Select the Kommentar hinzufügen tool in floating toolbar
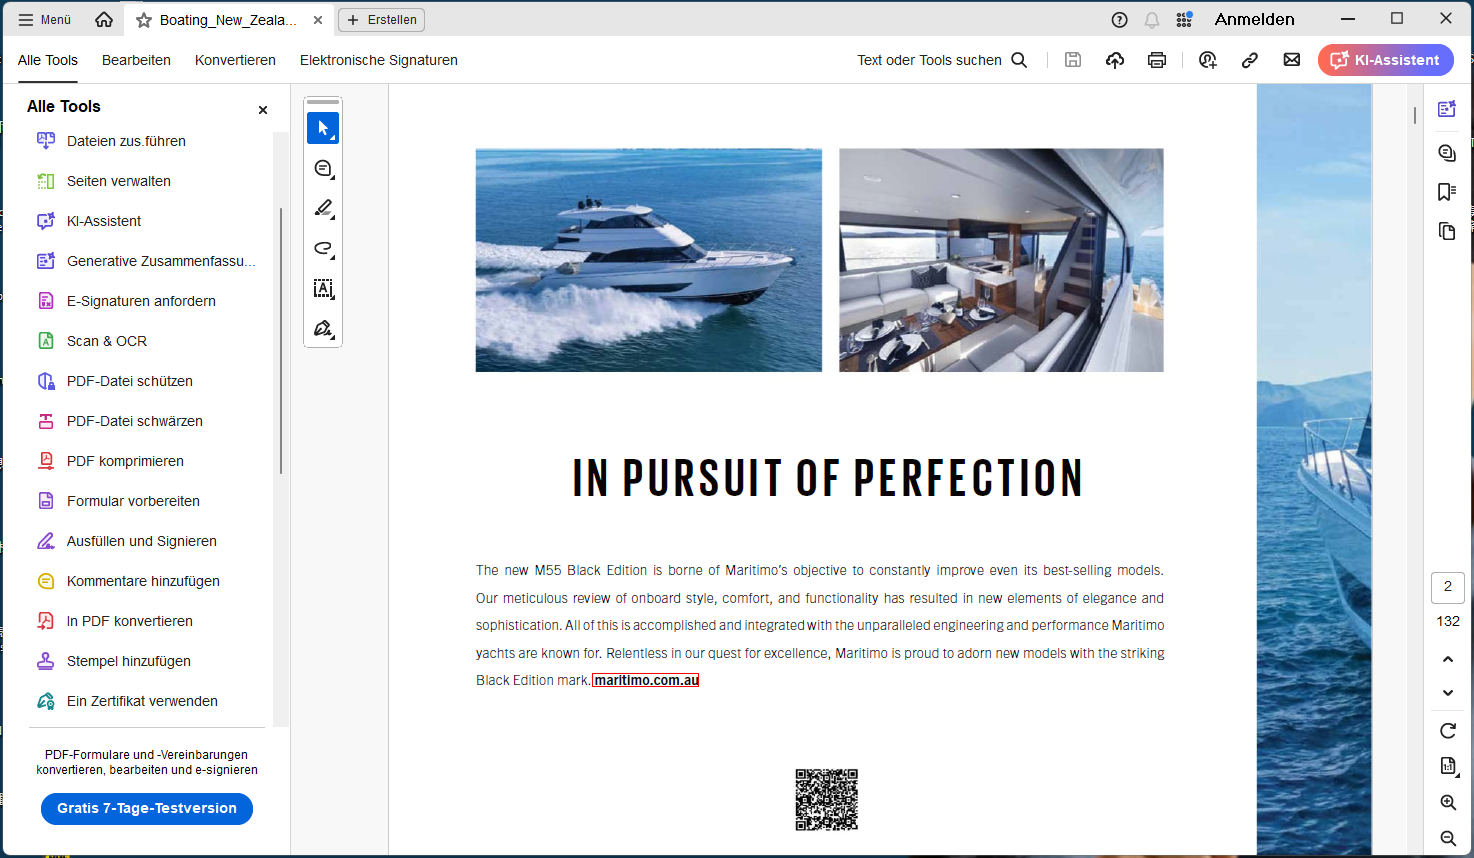This screenshot has width=1474, height=858. point(323,168)
